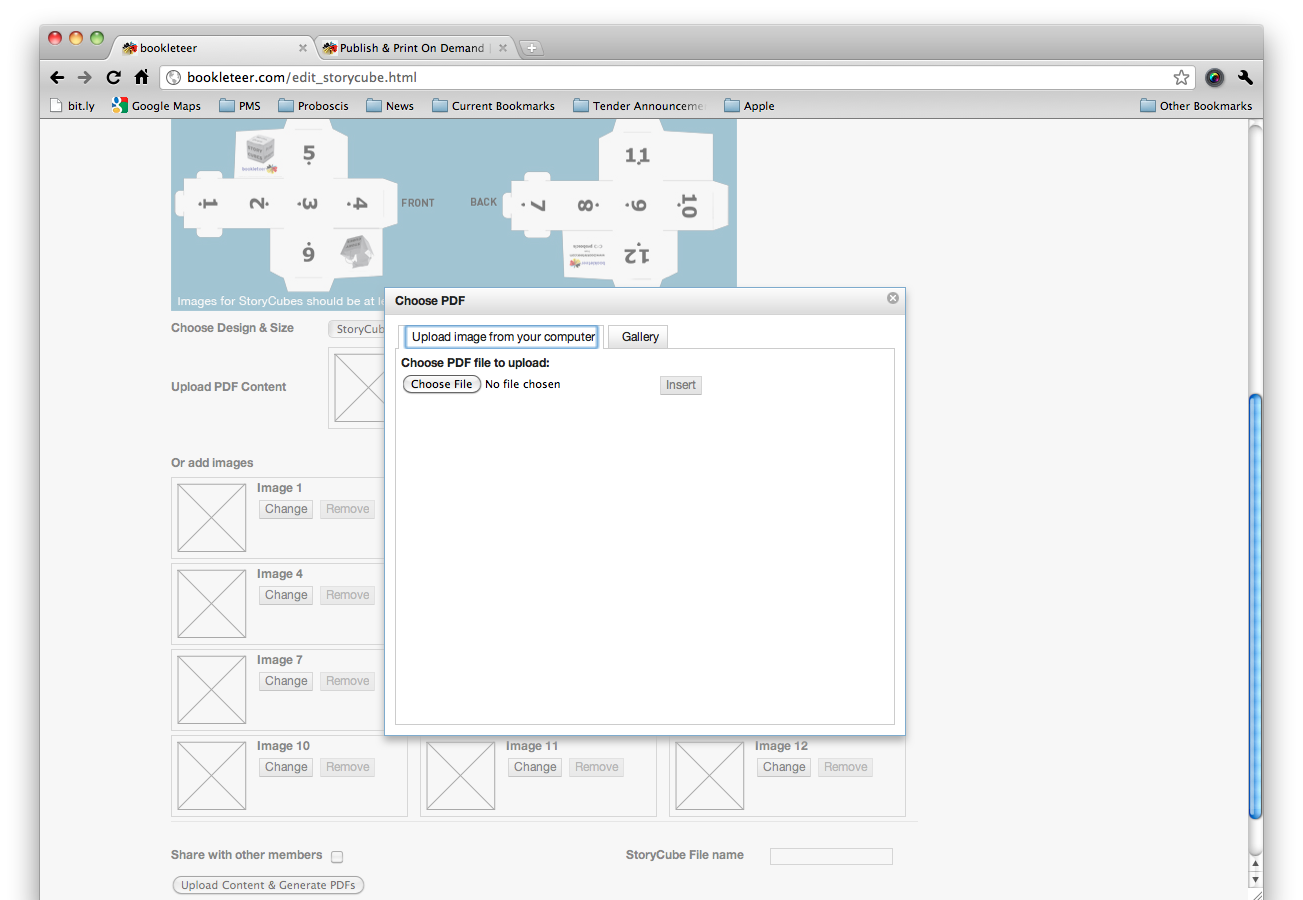Close the bookleteer browser tab
Image resolution: width=1303 pixels, height=900 pixels.
[x=303, y=48]
